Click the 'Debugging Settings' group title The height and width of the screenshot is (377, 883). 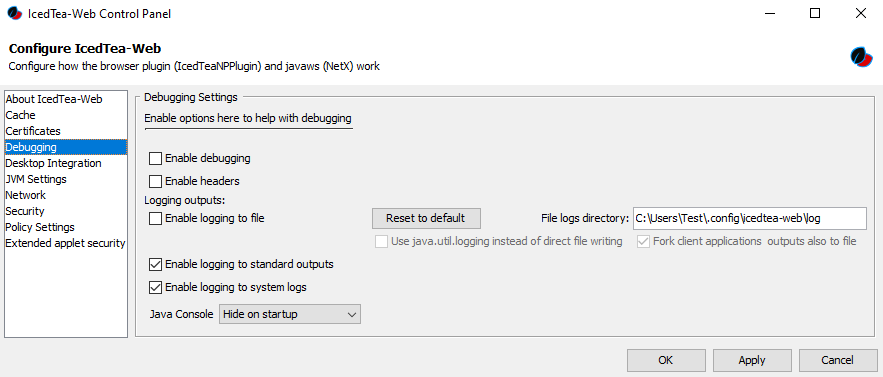[191, 97]
